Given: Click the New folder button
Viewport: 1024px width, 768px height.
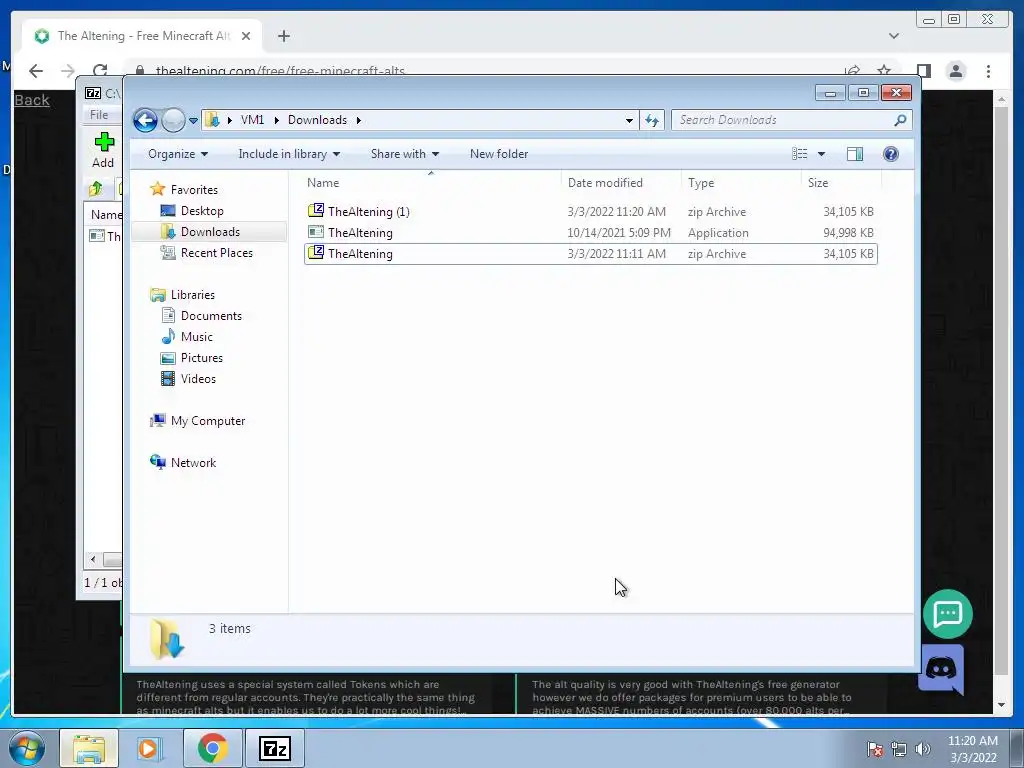Looking at the screenshot, I should (499, 154).
